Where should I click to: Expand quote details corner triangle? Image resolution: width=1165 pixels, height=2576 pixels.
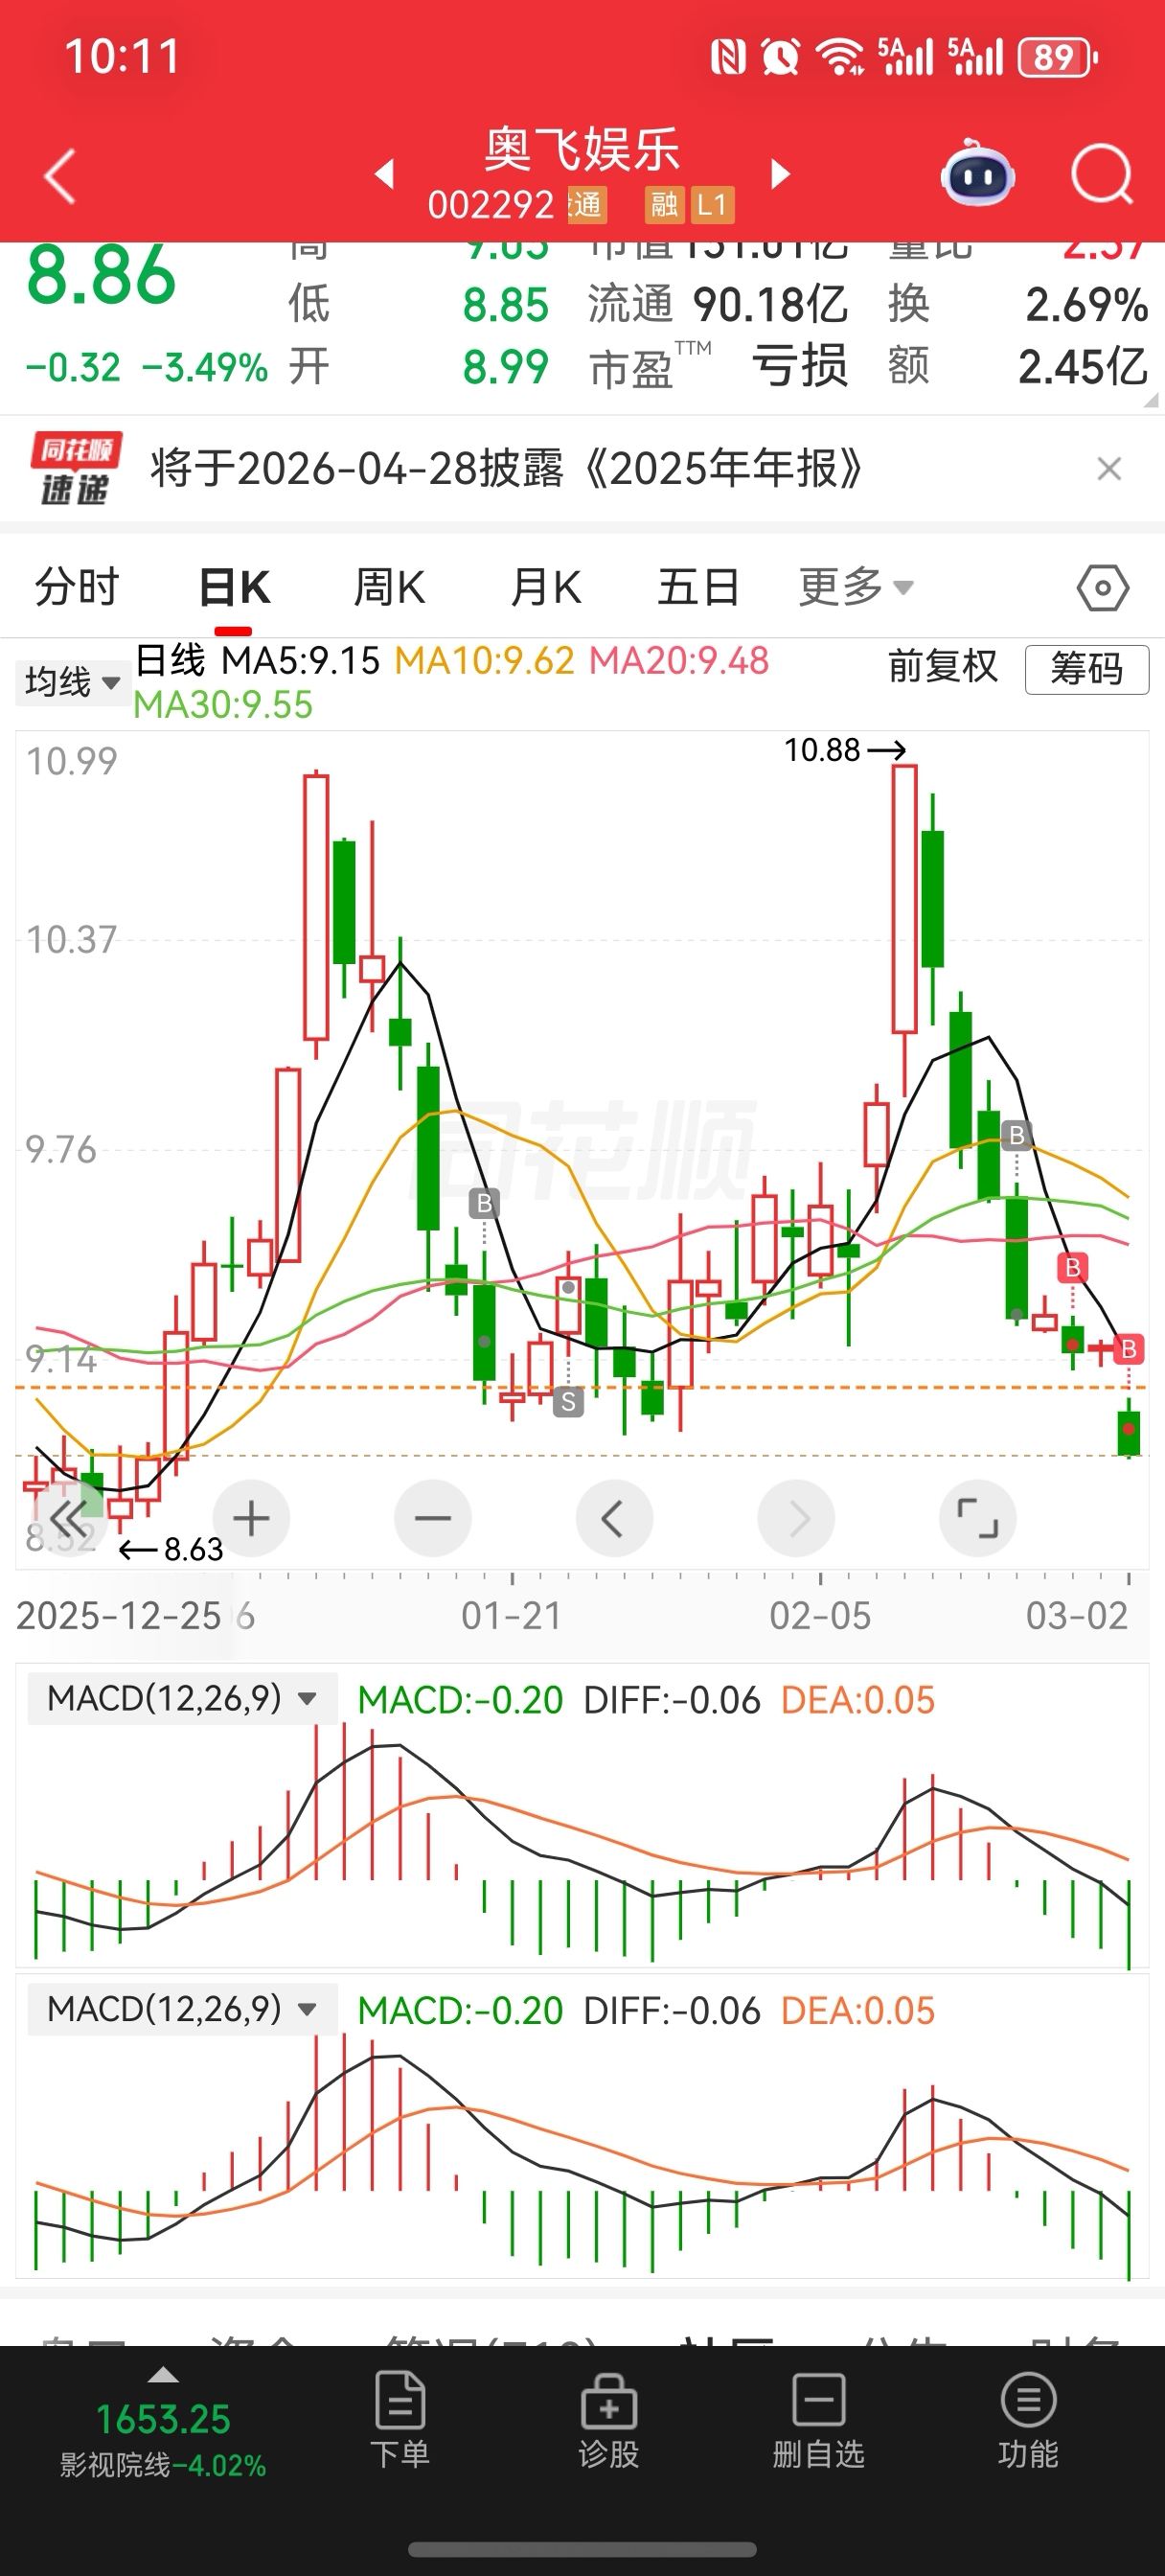click(x=1150, y=399)
